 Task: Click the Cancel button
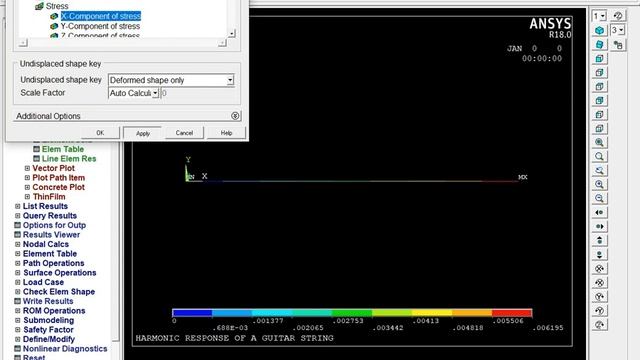coord(184,133)
